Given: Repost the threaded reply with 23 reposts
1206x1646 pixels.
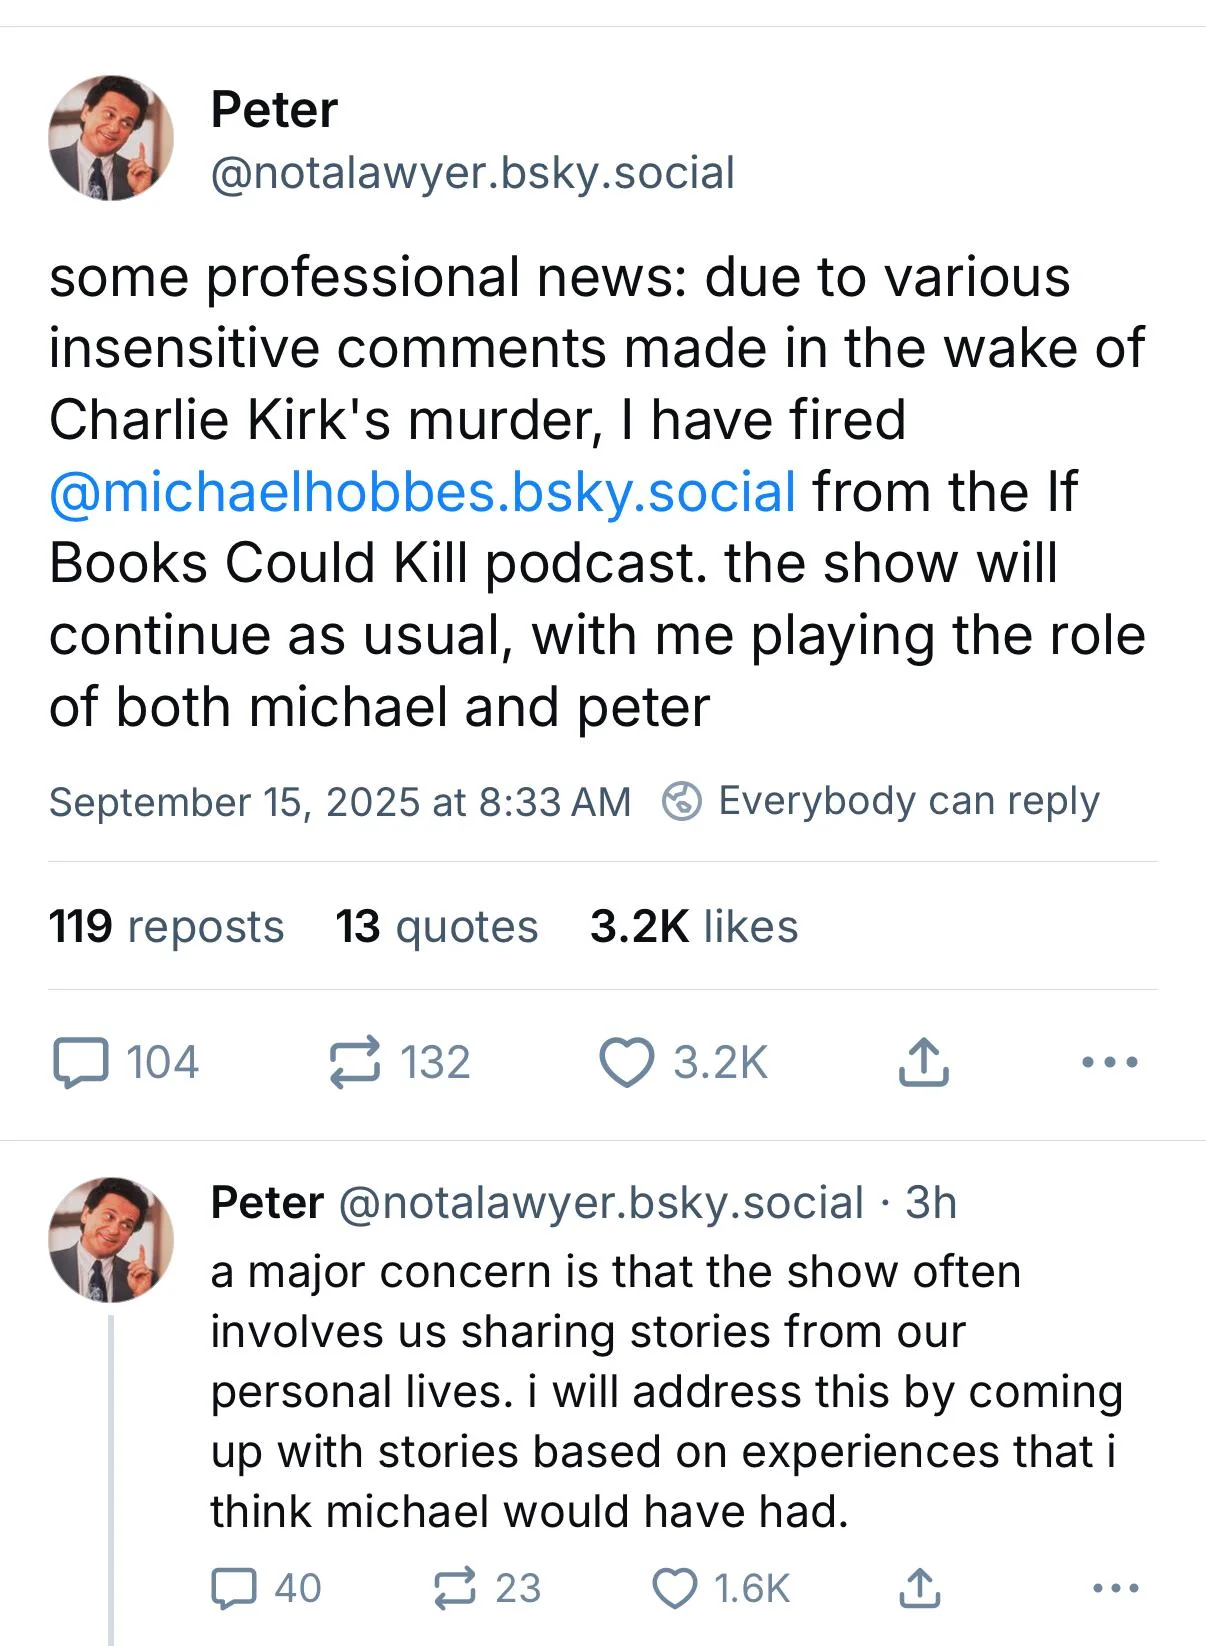Looking at the screenshot, I should tap(455, 1588).
